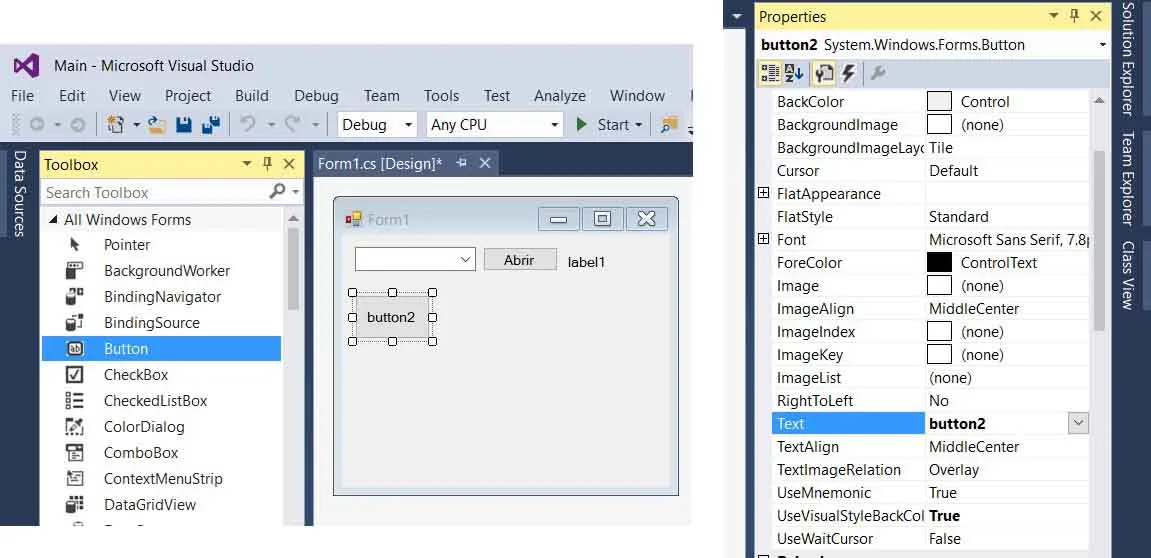Click the Open File toolbar icon

[x=157, y=125]
